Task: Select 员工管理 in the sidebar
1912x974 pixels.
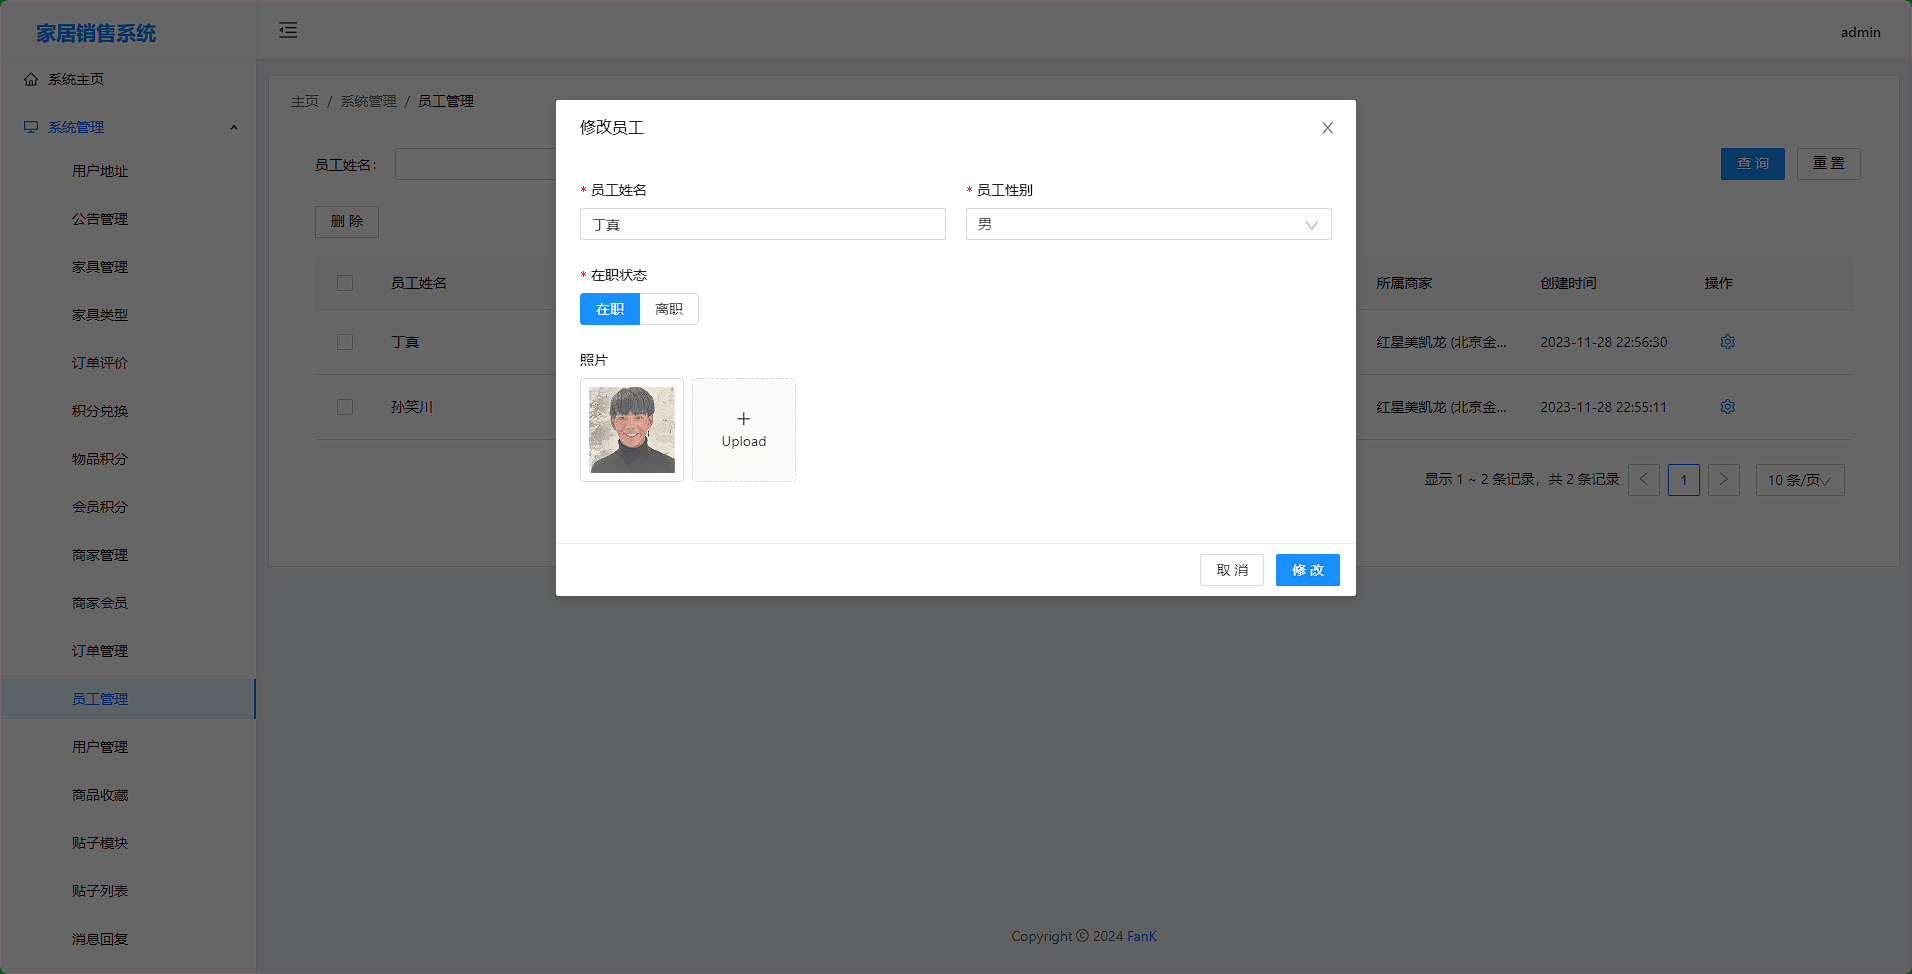Action: coord(128,699)
